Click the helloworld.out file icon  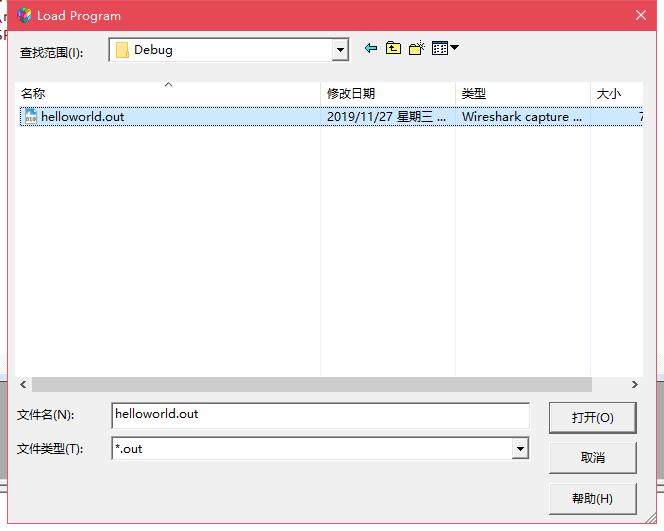click(x=30, y=117)
